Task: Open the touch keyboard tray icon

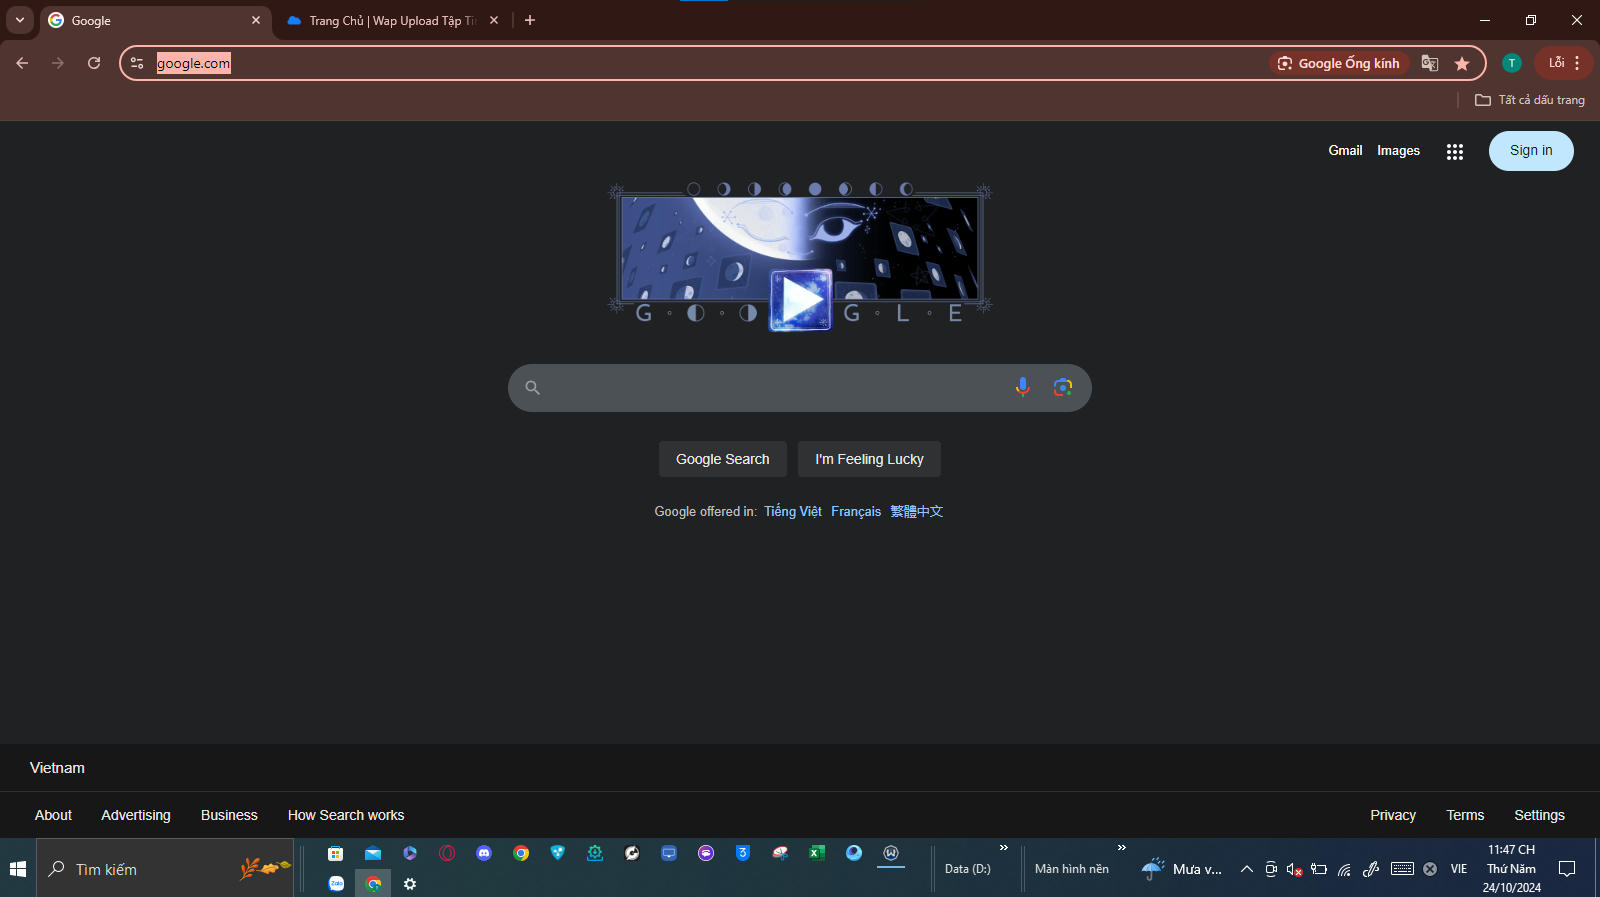Action: pyautogui.click(x=1402, y=869)
